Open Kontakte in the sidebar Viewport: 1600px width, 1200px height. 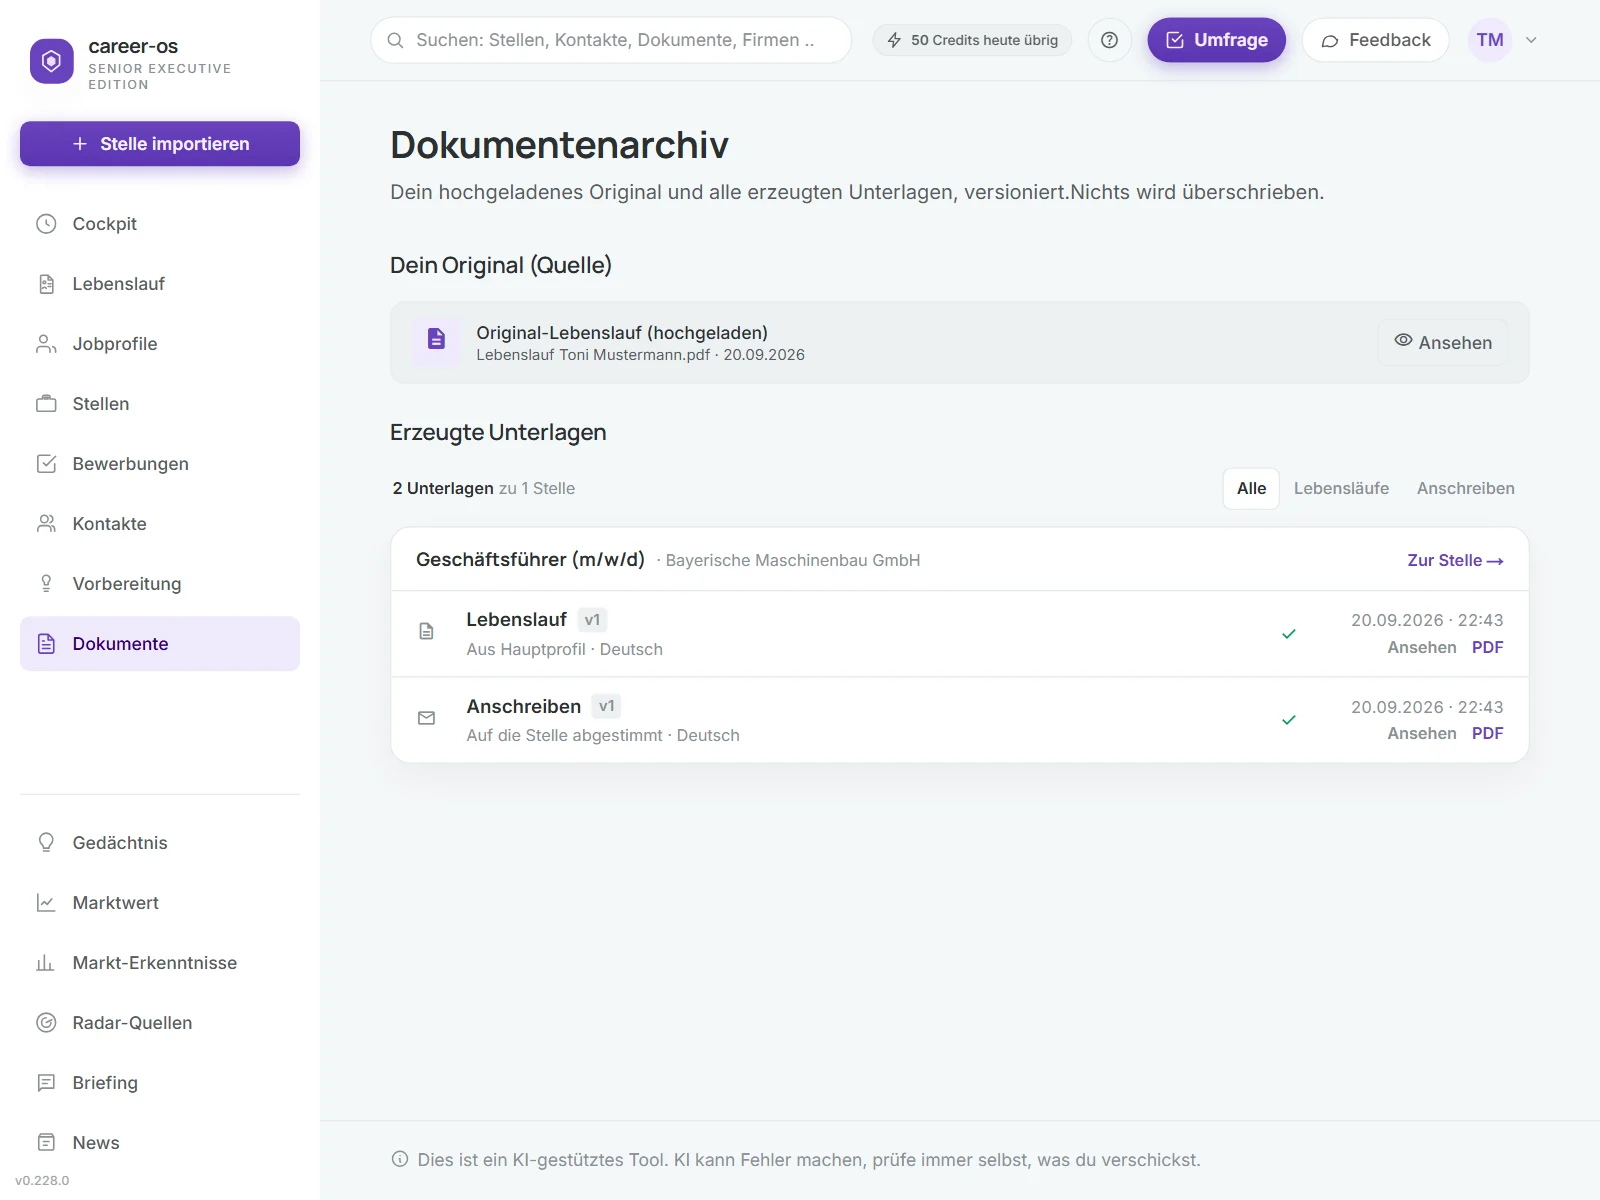click(160, 524)
